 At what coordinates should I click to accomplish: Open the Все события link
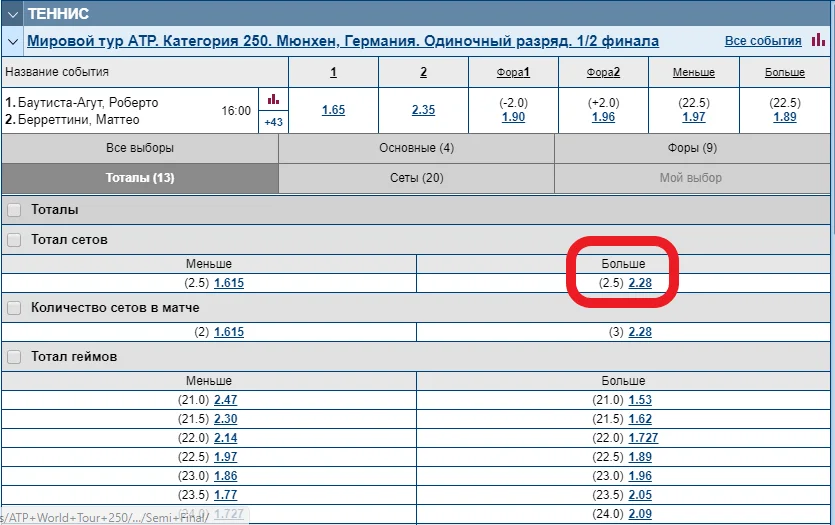coord(763,41)
